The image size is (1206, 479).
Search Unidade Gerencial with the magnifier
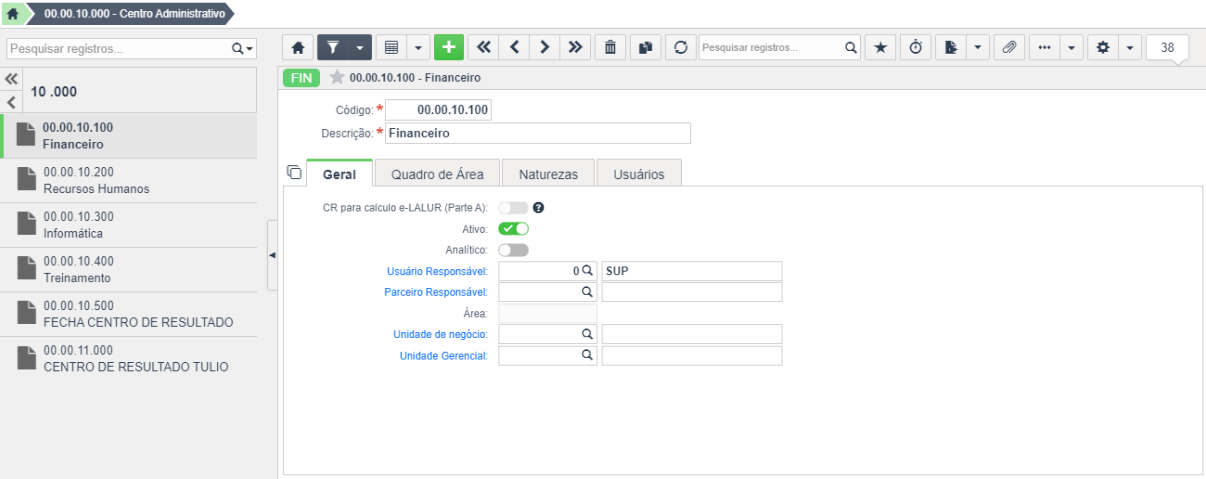pyautogui.click(x=589, y=355)
